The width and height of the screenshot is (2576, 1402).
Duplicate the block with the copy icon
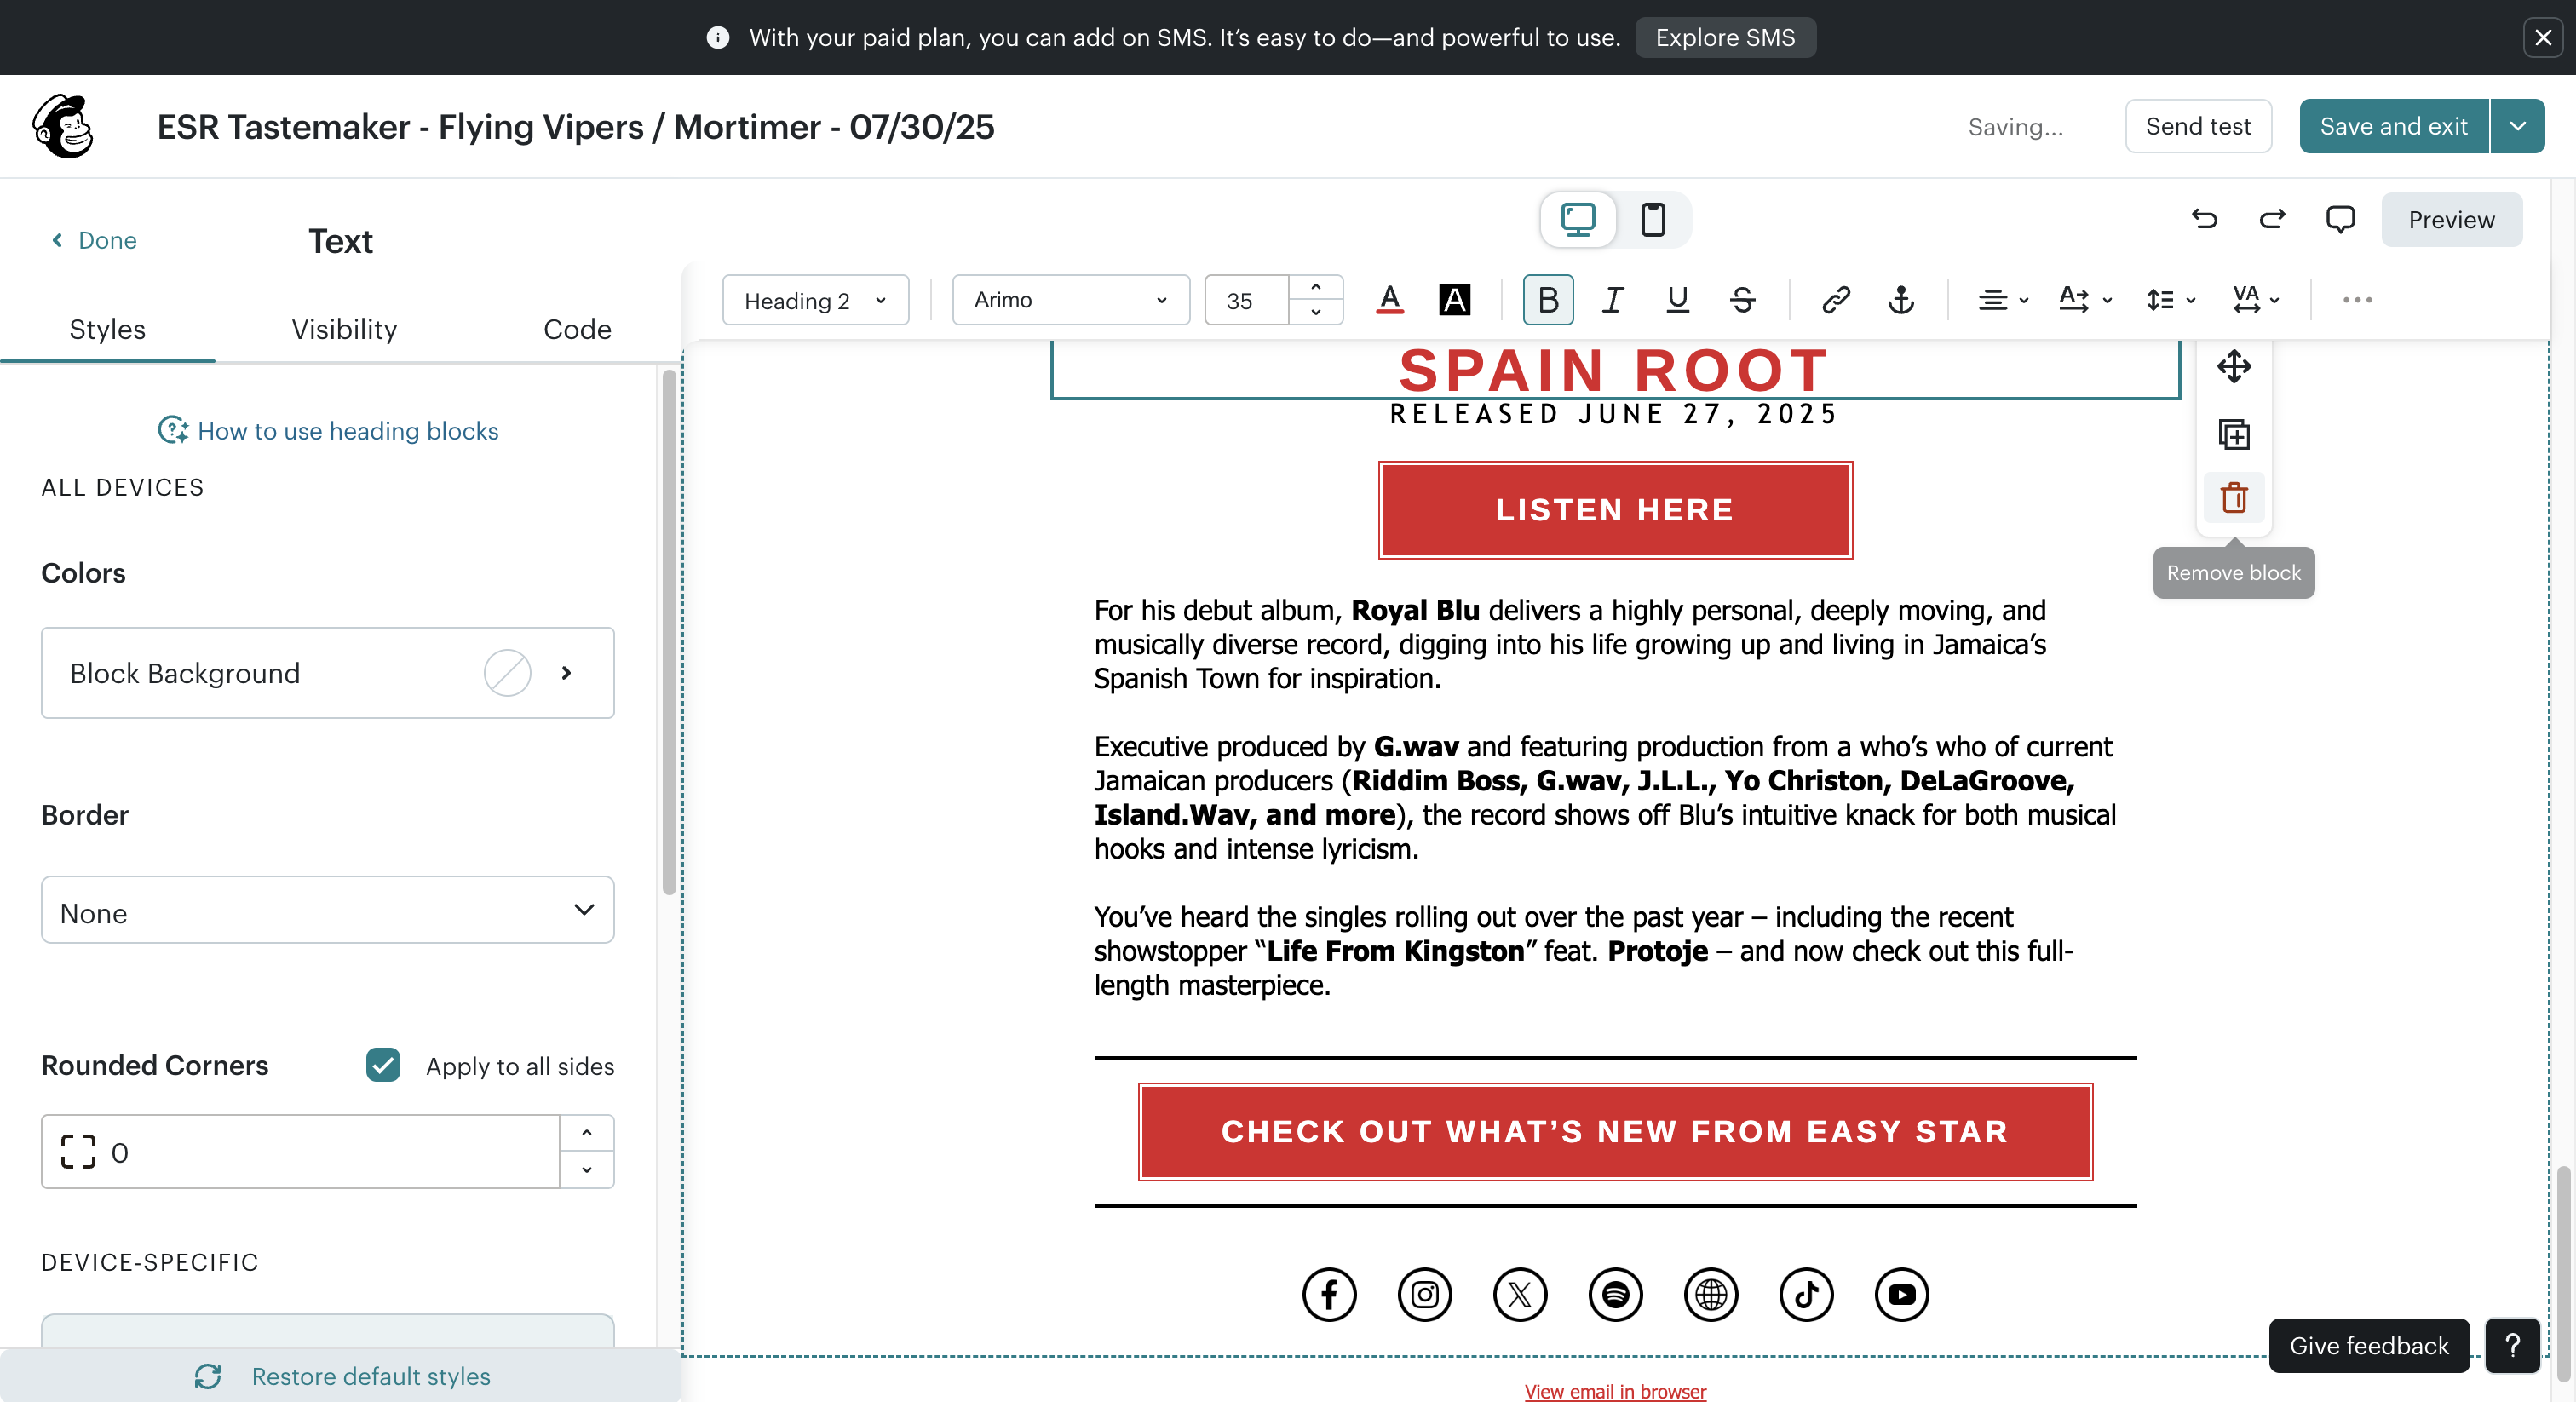tap(2234, 434)
